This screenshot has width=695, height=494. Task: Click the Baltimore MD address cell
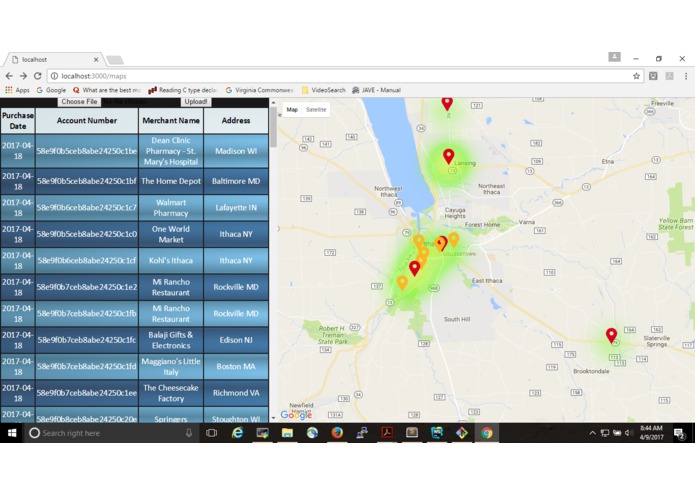coord(236,181)
